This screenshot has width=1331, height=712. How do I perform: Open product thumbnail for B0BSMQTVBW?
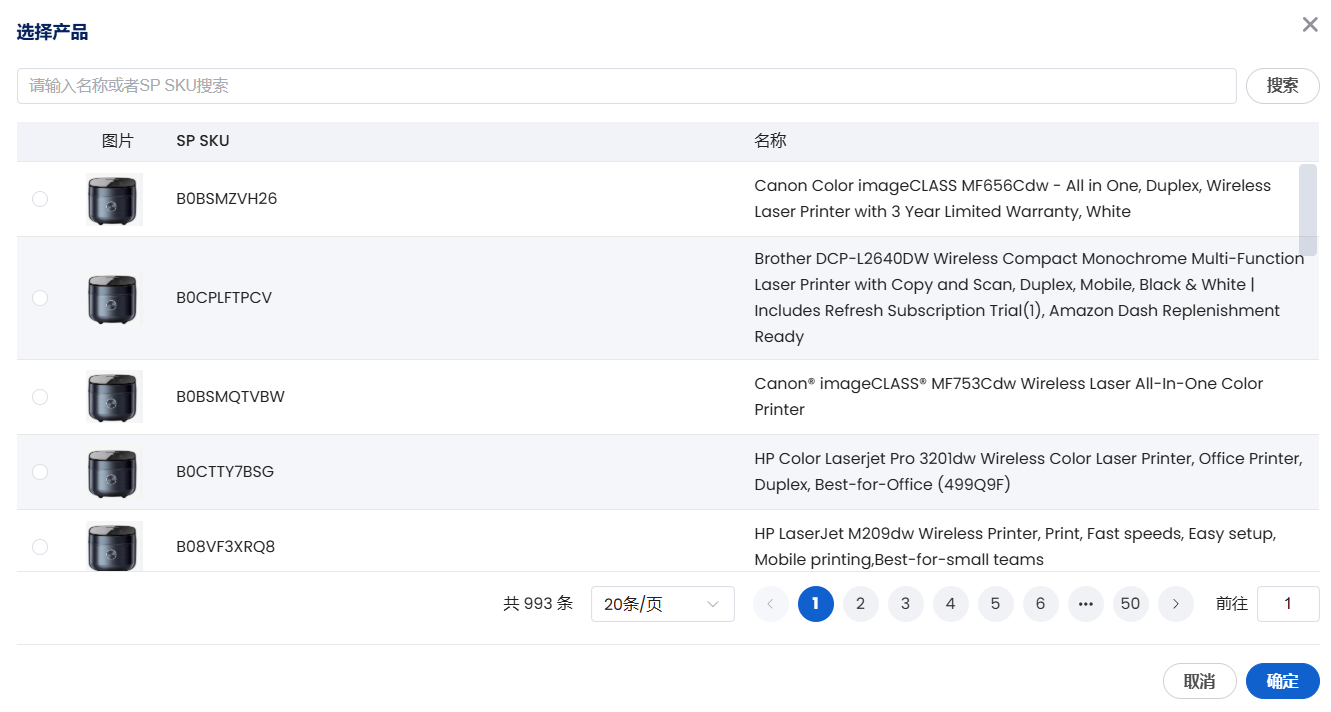point(114,397)
